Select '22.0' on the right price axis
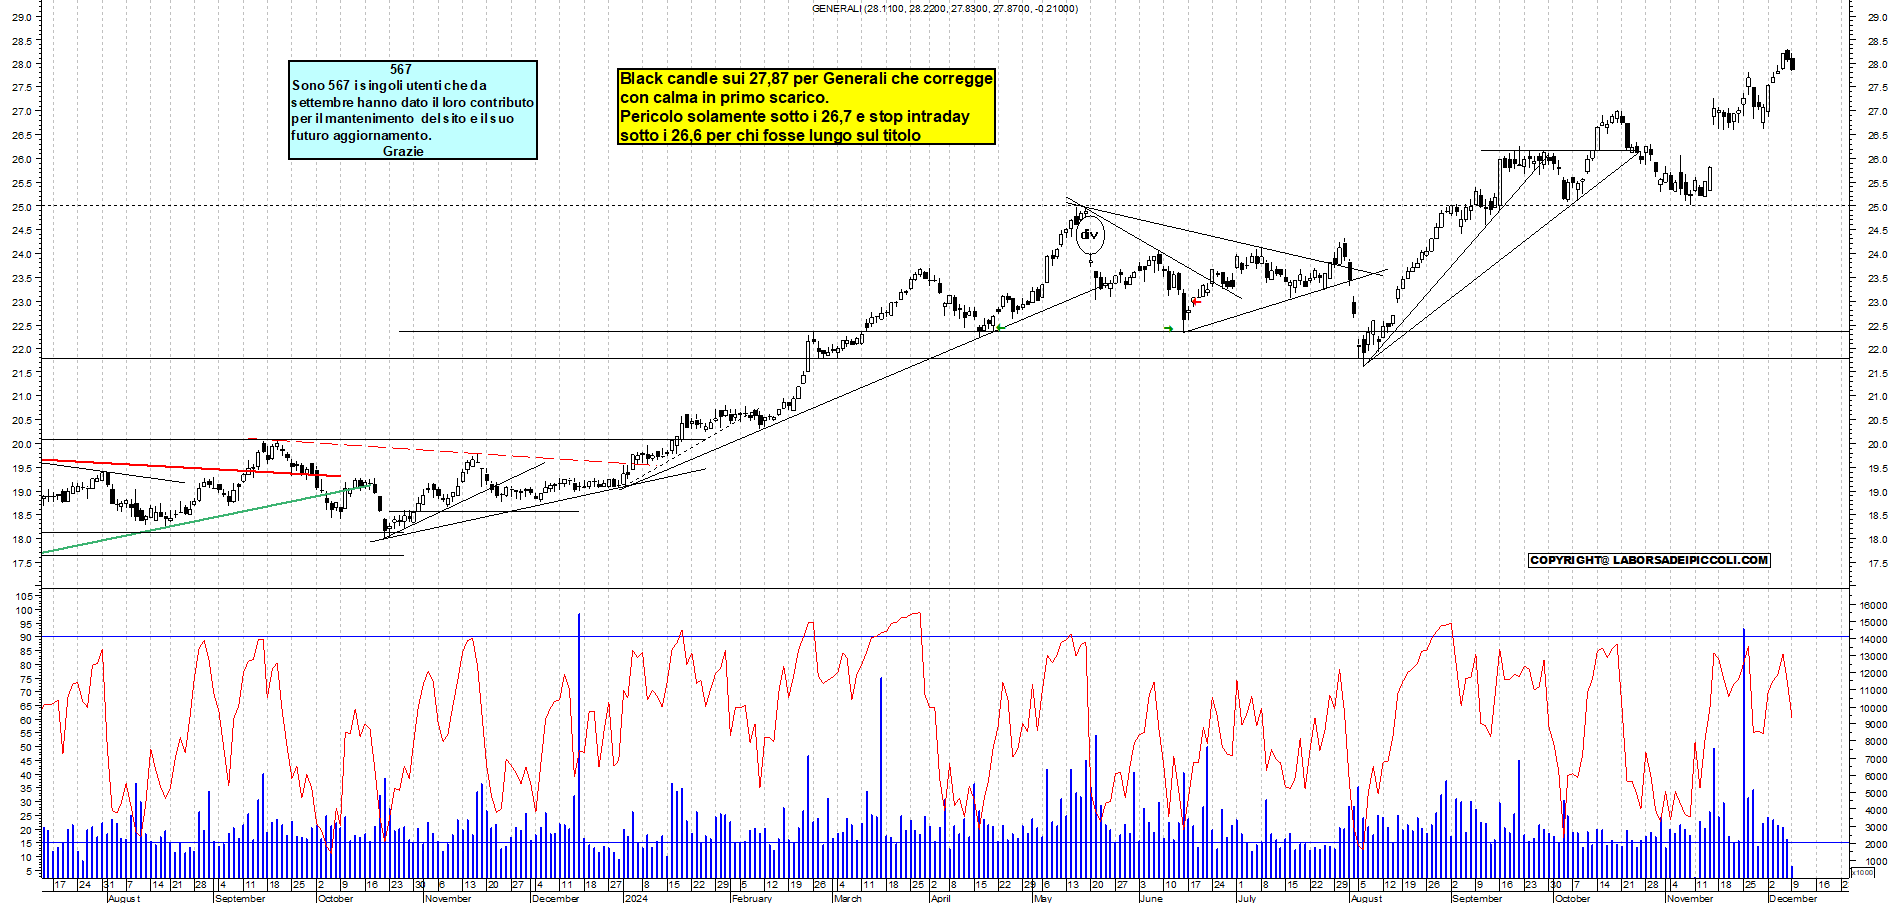The height and width of the screenshot is (903, 1890). [1877, 350]
